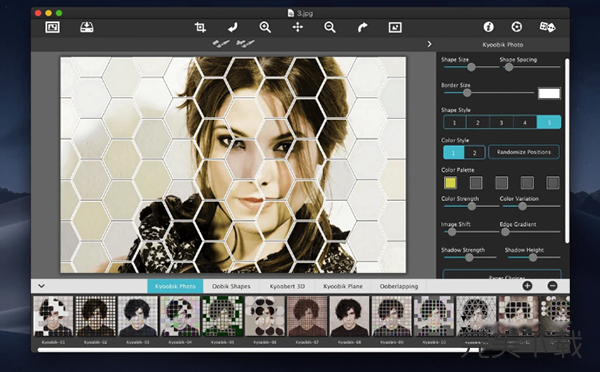Click the Color Variation slider knob
Screen dimensions: 600x372
point(522,206)
